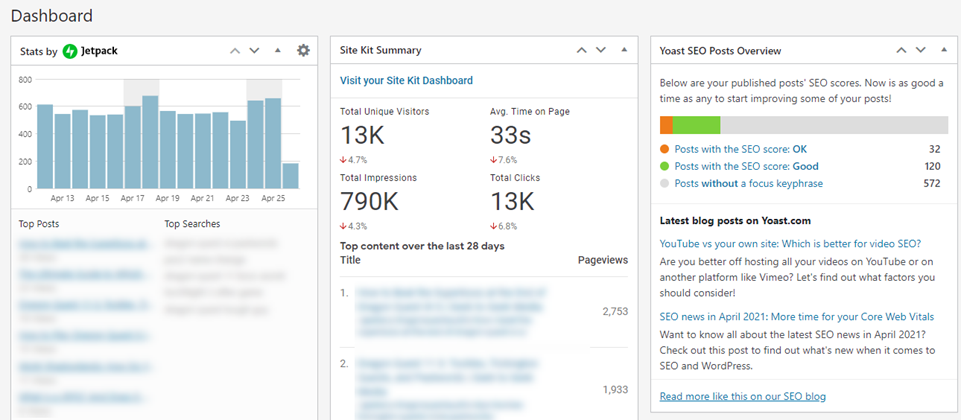View Posts with SEO score Good
Viewport: 961px width, 420px height.
[746, 166]
